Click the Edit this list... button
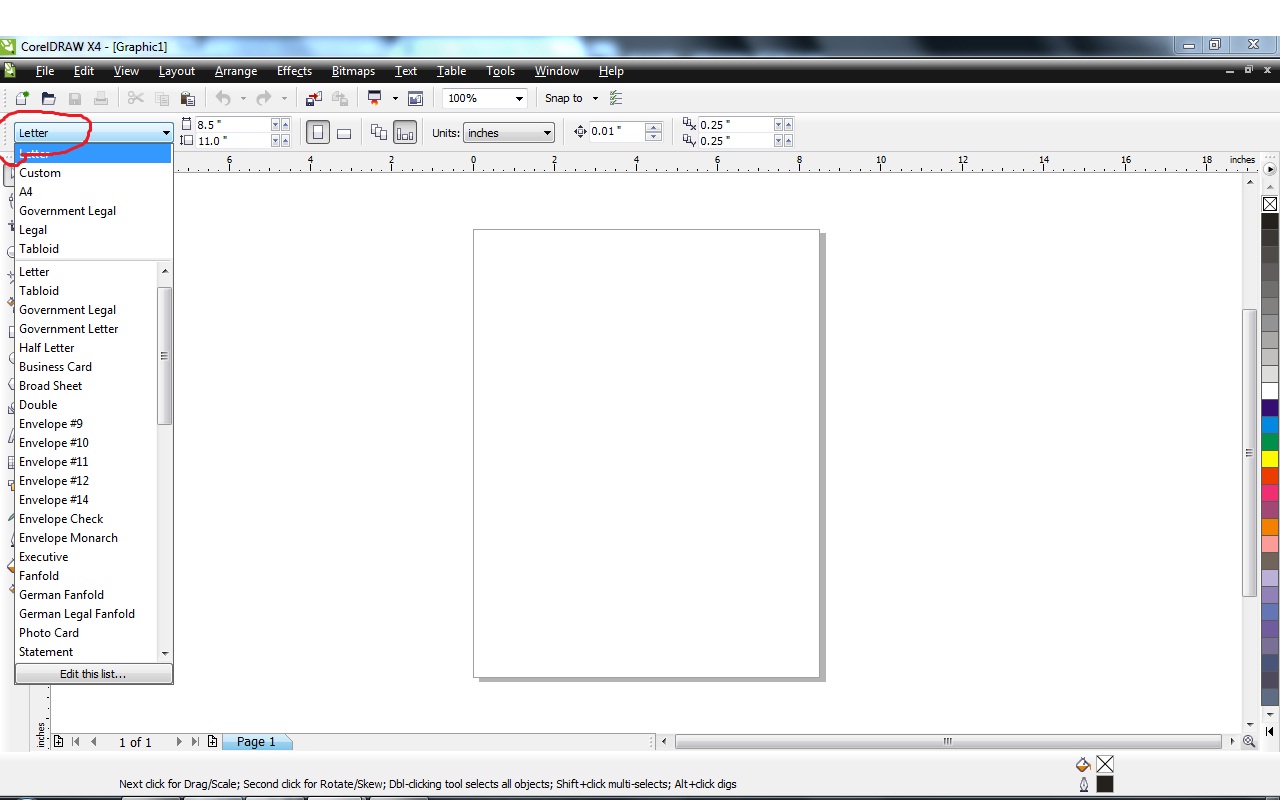Viewport: 1280px width, 800px height. pyautogui.click(x=94, y=674)
